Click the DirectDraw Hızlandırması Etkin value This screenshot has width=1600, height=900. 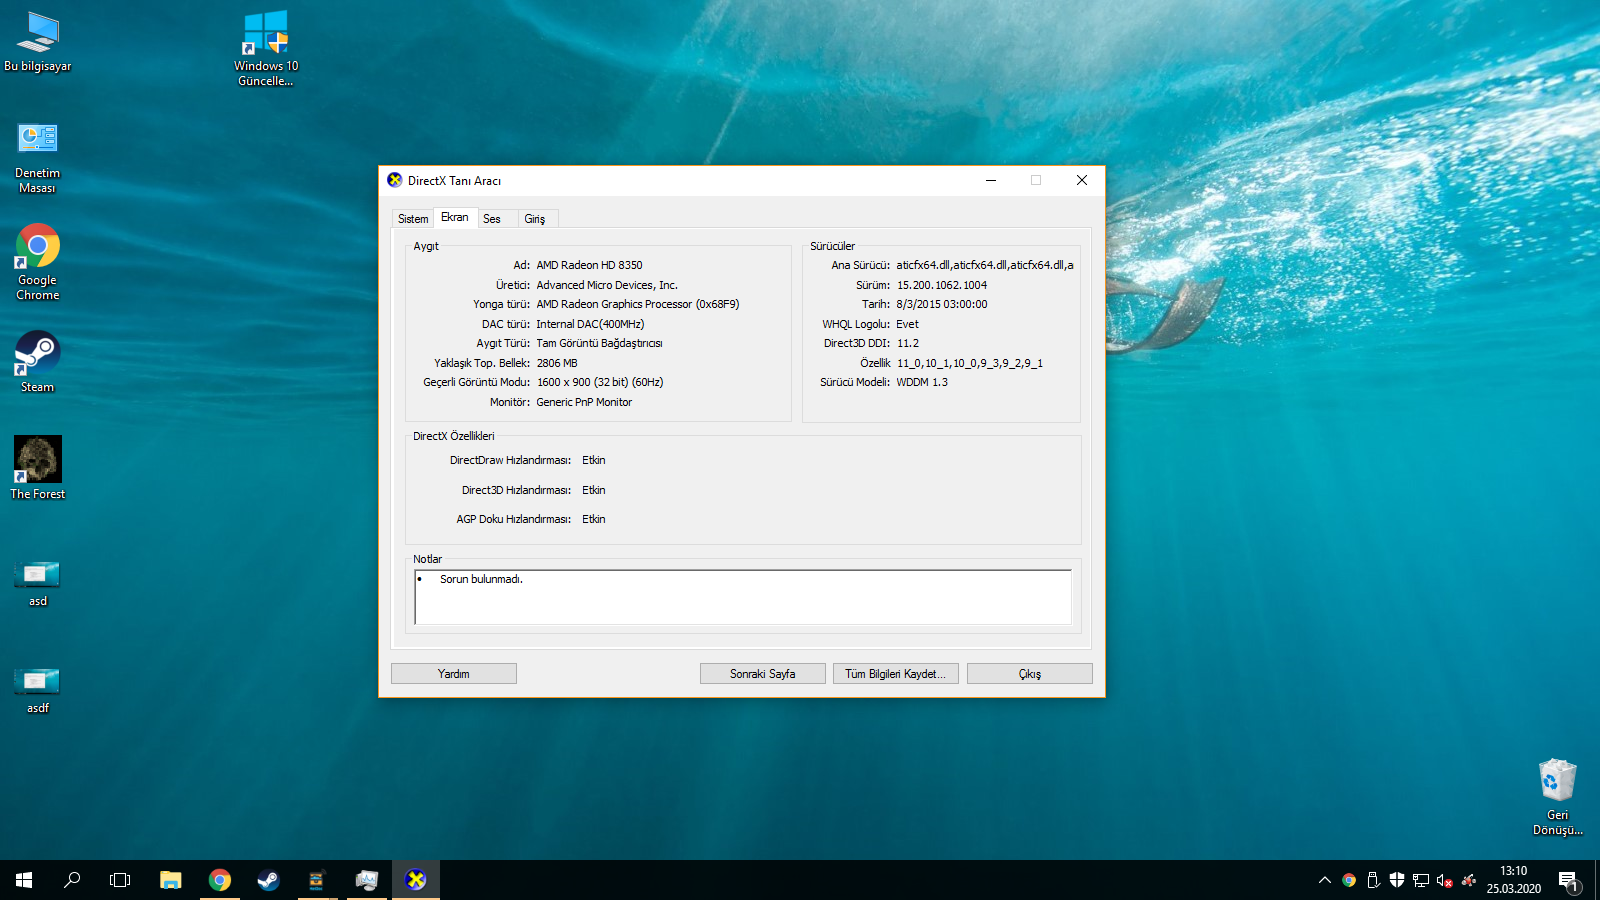[x=594, y=460]
